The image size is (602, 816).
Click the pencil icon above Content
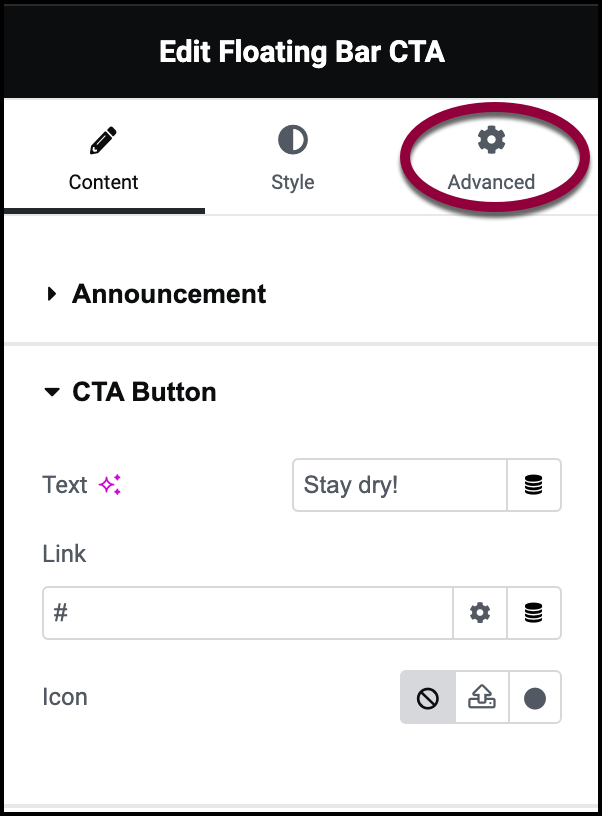tap(103, 142)
